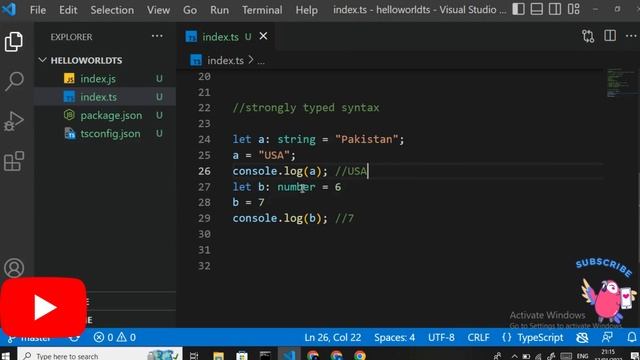Click the //strongly typed syntax comment
Screen dimensions: 640x360
coord(306,108)
